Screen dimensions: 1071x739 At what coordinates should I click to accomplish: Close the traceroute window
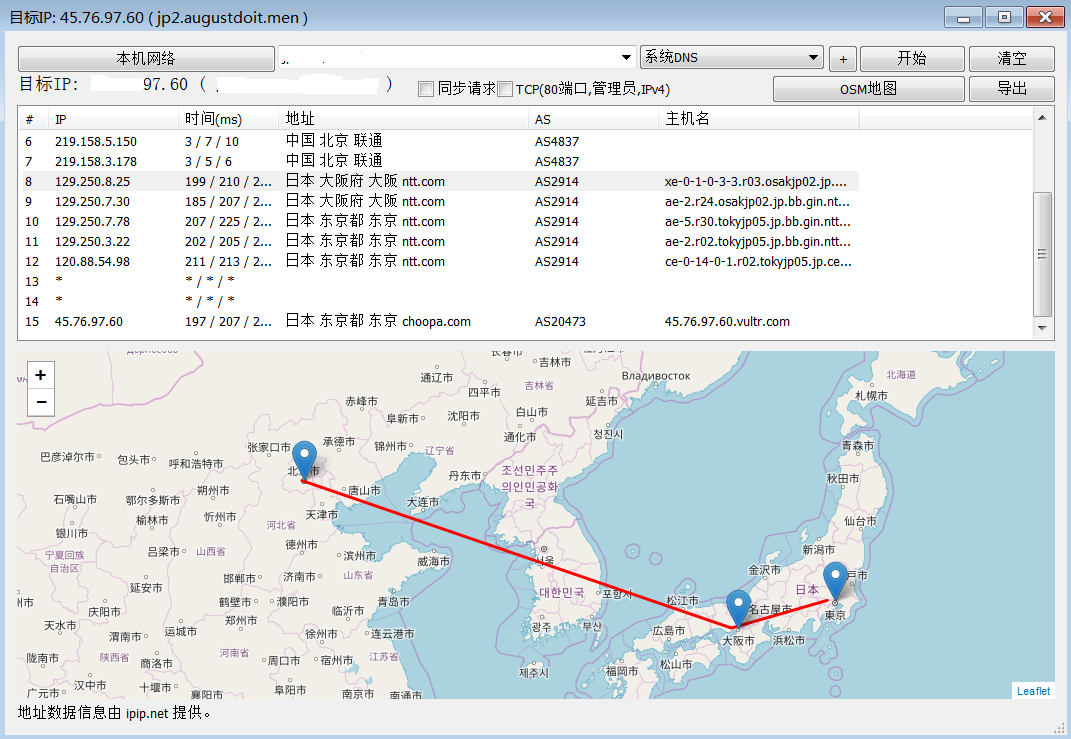click(x=1045, y=18)
